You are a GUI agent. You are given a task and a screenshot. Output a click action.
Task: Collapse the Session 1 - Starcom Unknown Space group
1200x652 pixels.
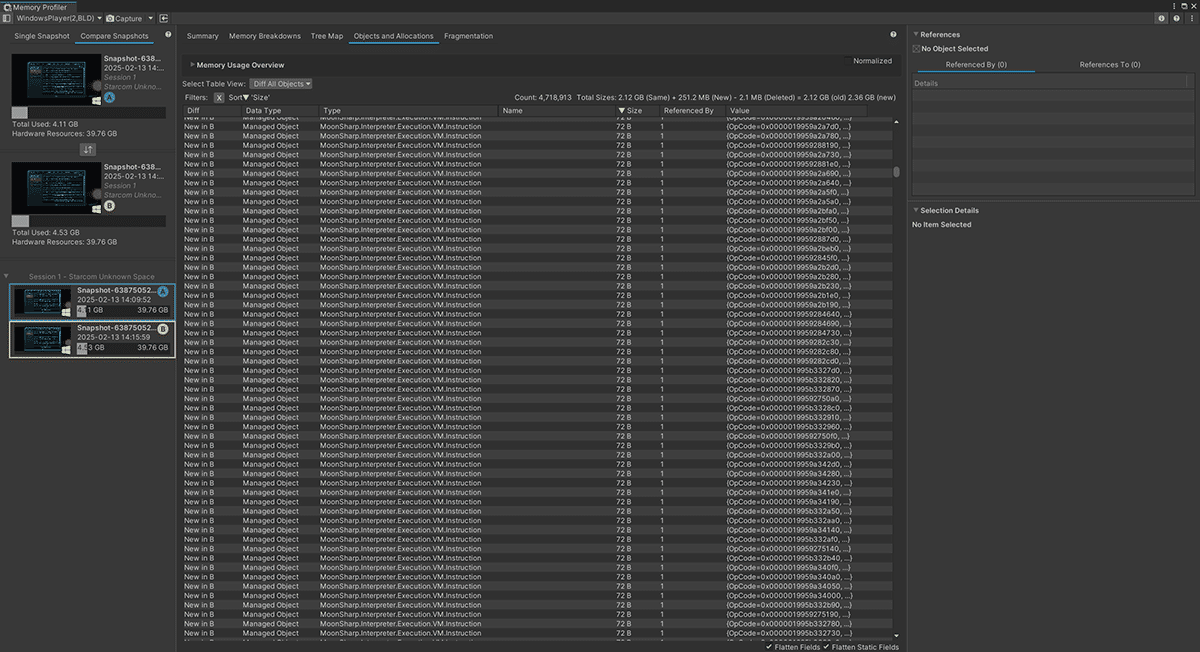pyautogui.click(x=8, y=276)
